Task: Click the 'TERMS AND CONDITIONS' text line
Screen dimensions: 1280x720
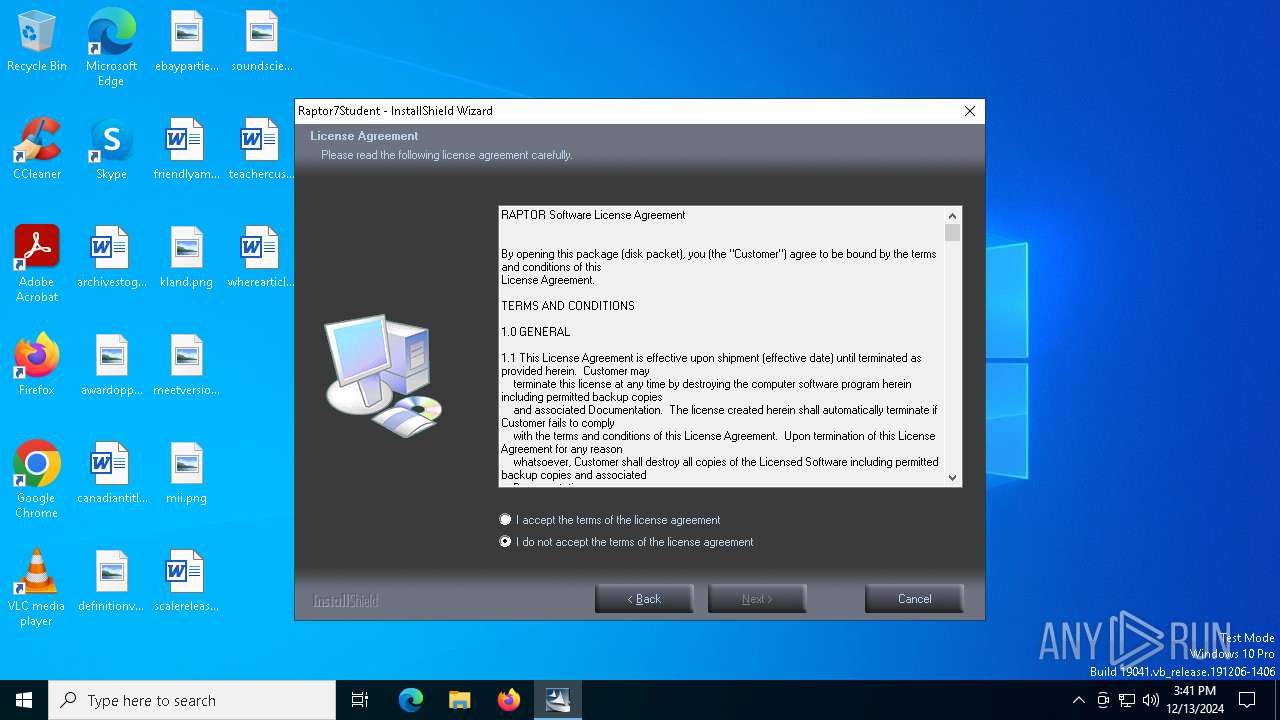Action: (x=568, y=306)
